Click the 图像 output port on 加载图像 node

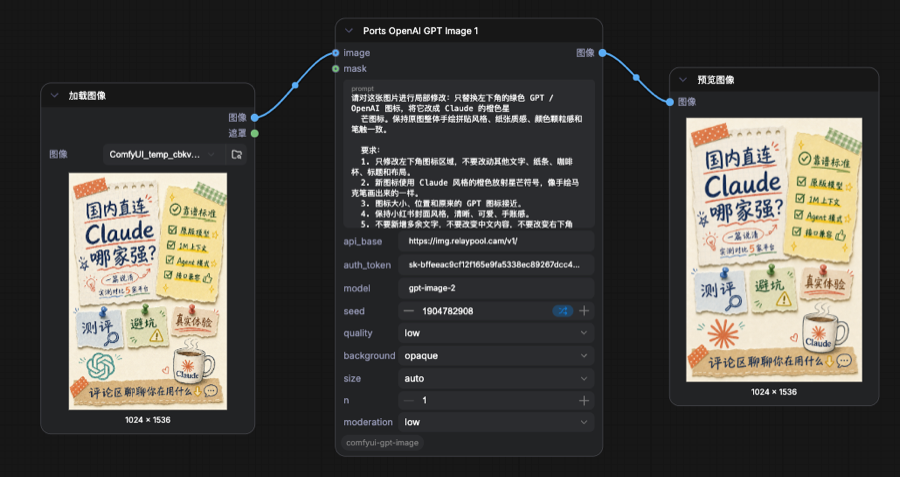(x=254, y=118)
